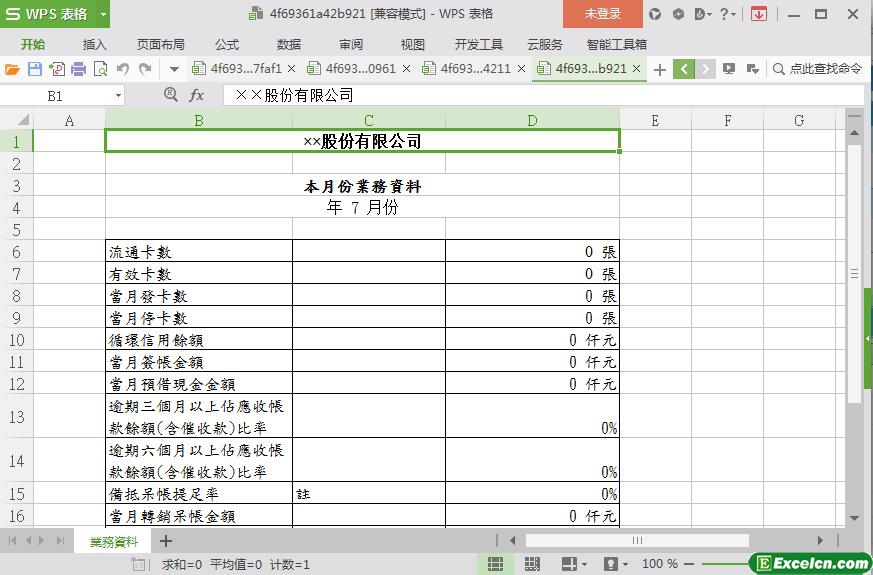Open the 页面布局 ribbon tab

(x=160, y=45)
